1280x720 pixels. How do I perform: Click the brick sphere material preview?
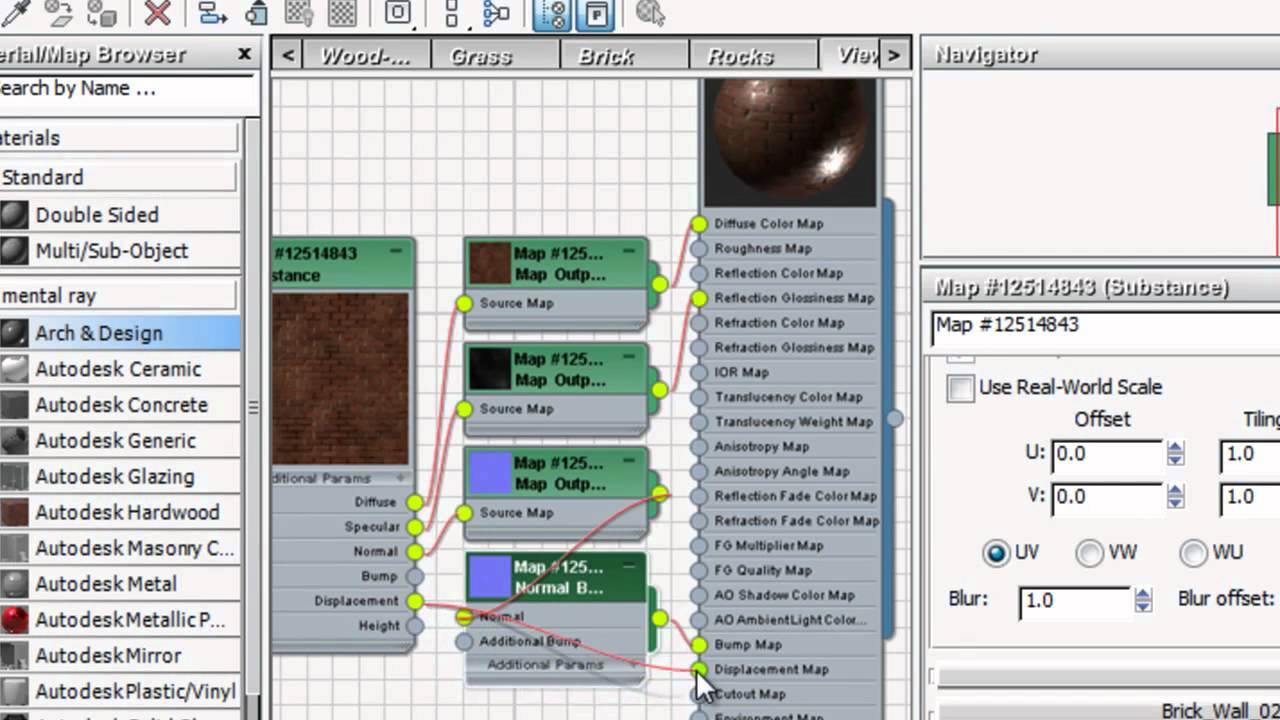pos(790,143)
